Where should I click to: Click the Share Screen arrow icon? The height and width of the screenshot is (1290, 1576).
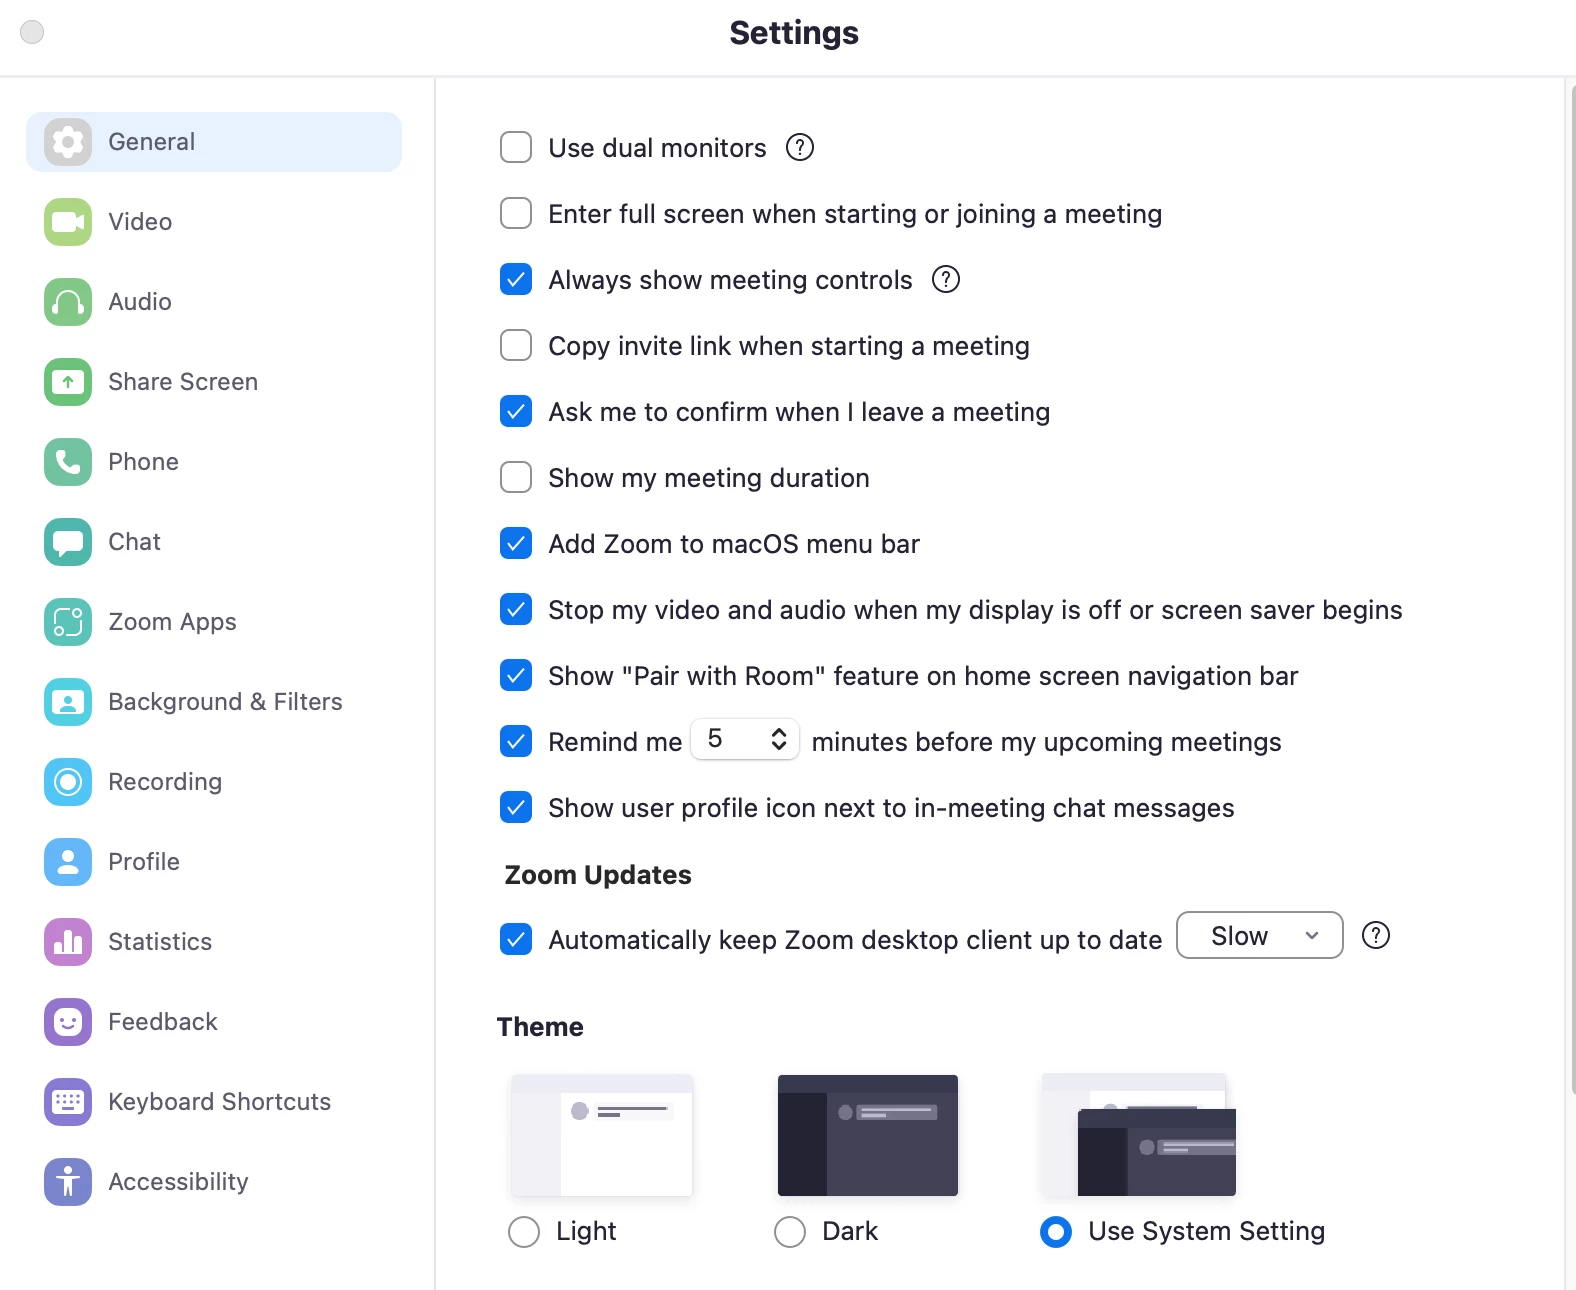tap(68, 382)
